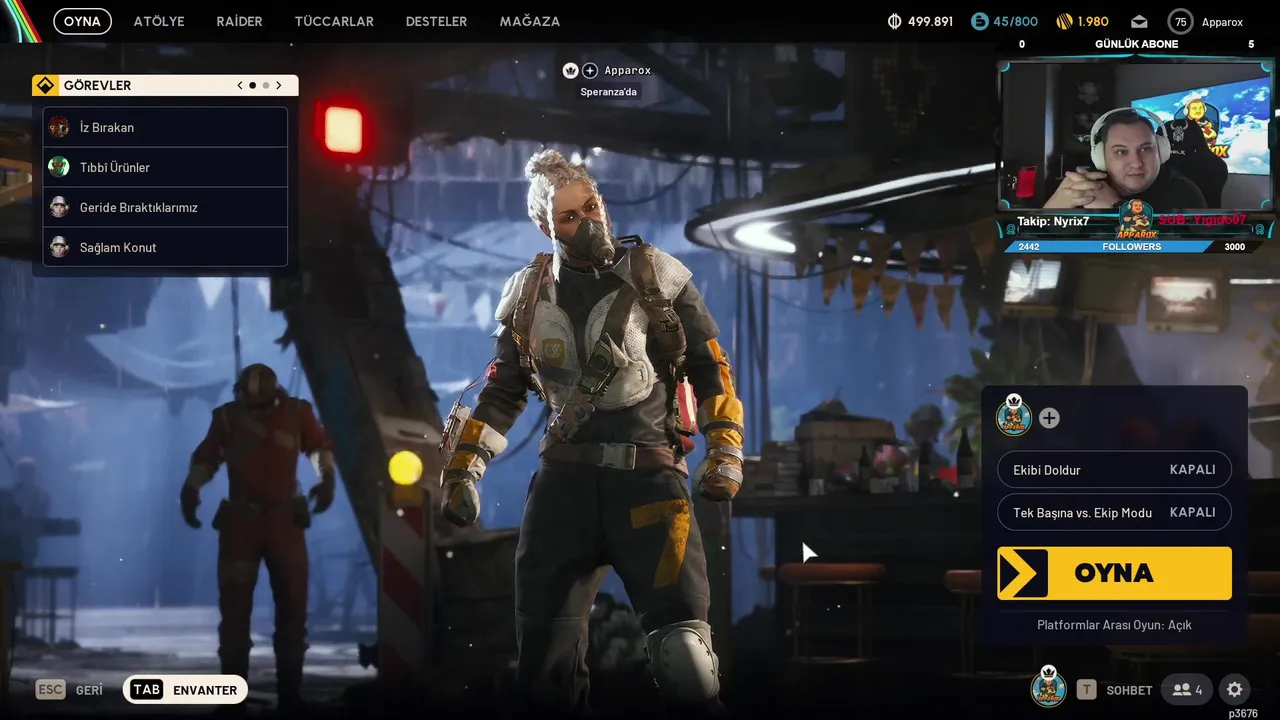The image size is (1280, 720).
Task: Click the Takip: Nyrix7 follower text
Action: pyautogui.click(x=1054, y=221)
